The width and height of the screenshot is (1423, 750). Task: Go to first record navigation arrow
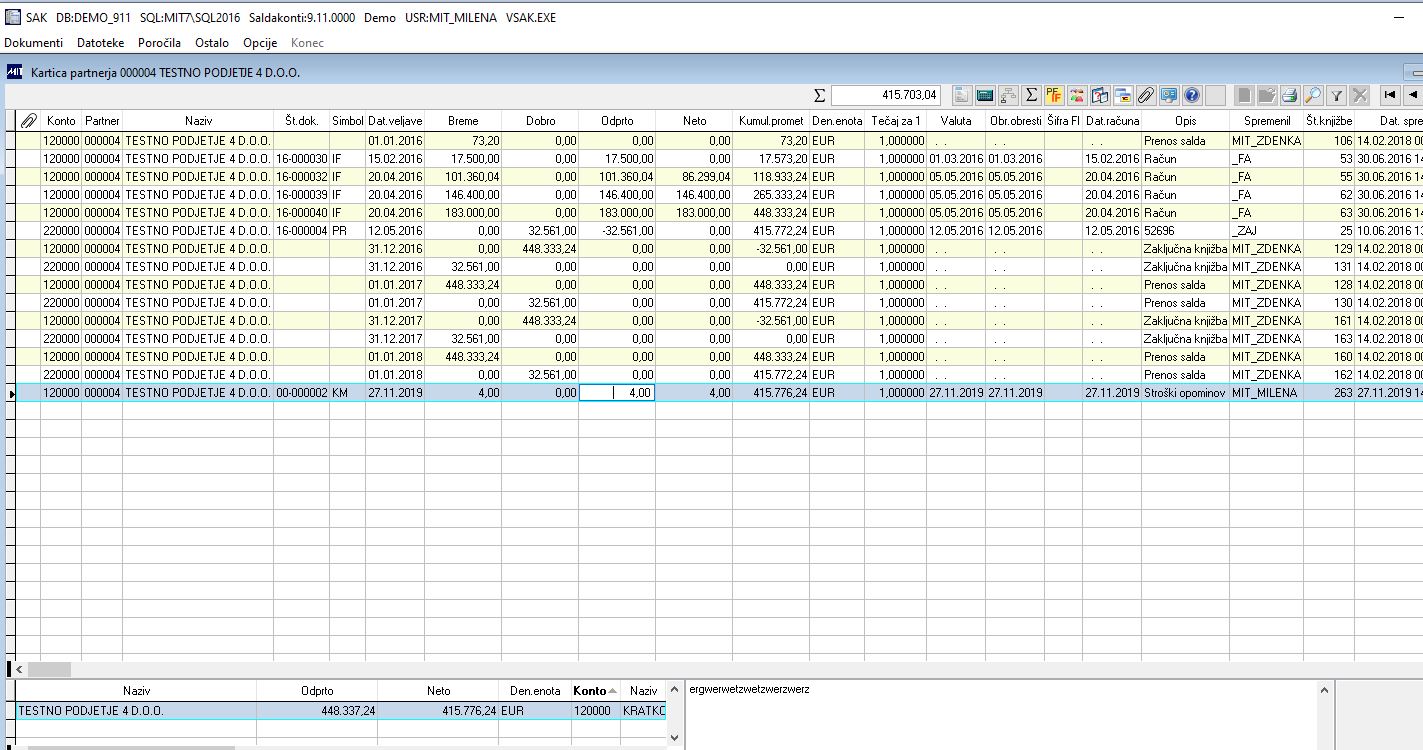(x=1390, y=95)
